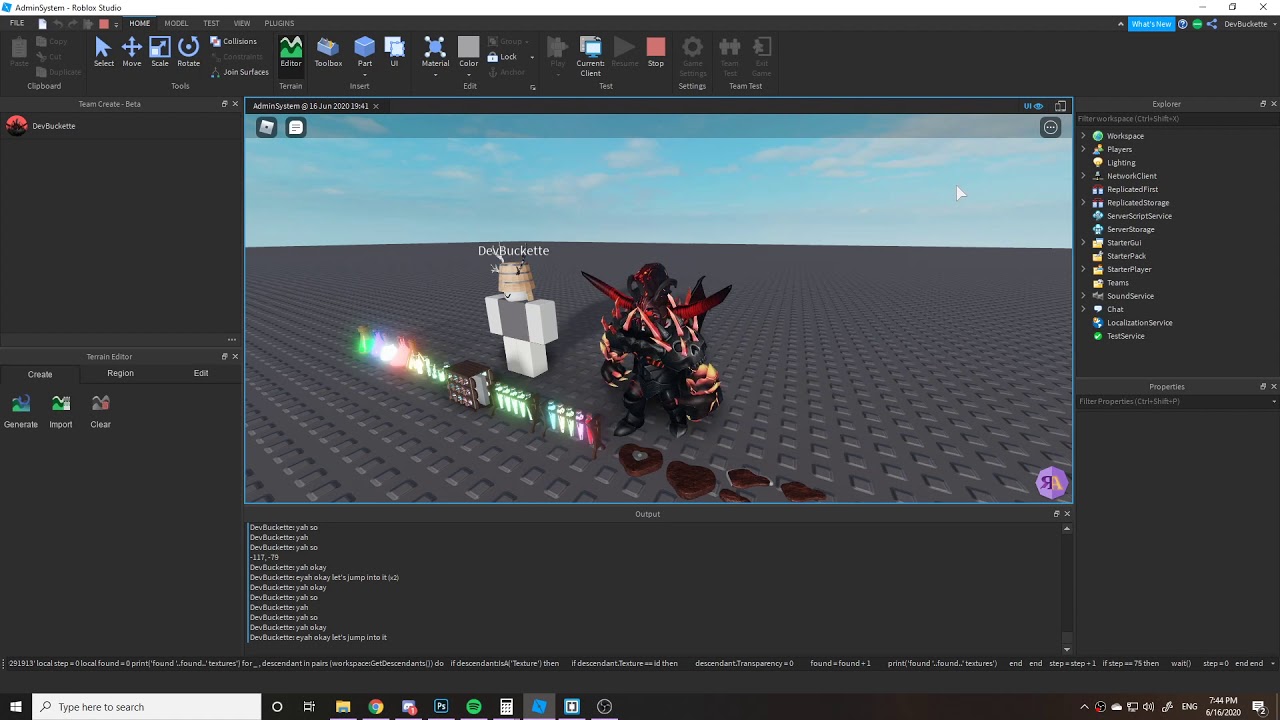Select Lighting in Explorer

tap(1121, 163)
